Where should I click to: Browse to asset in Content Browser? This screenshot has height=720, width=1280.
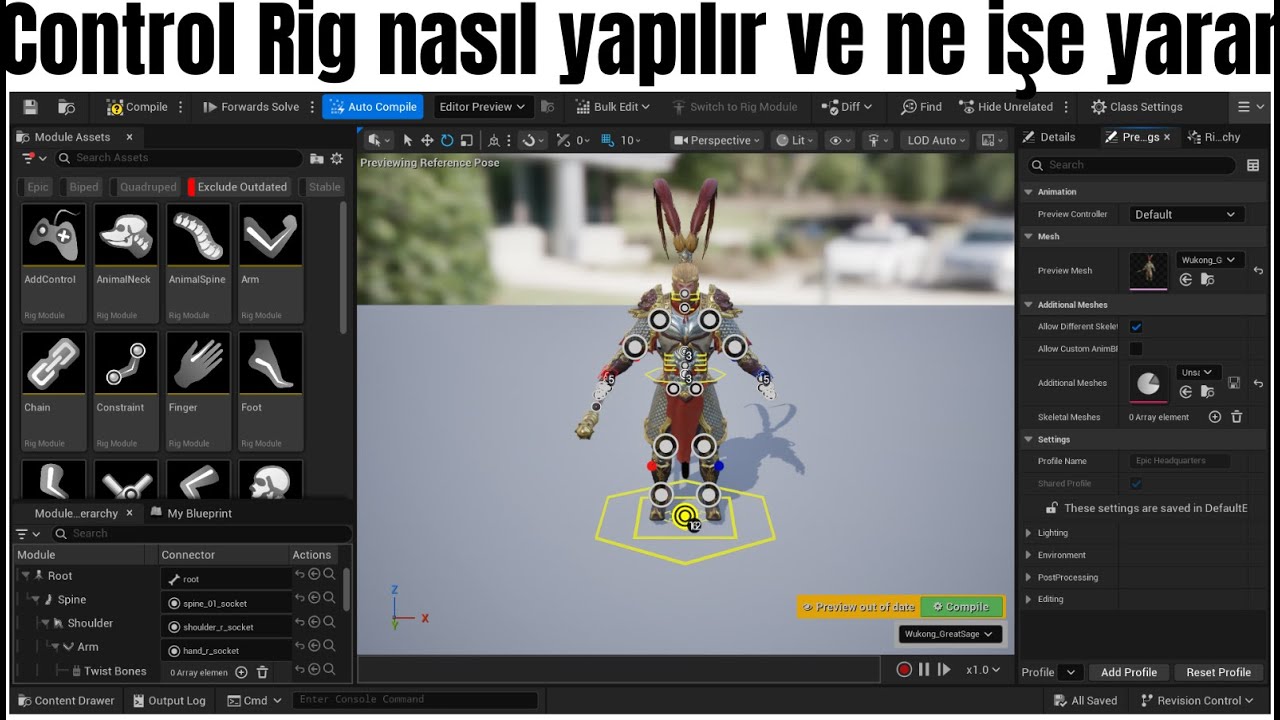(x=66, y=107)
